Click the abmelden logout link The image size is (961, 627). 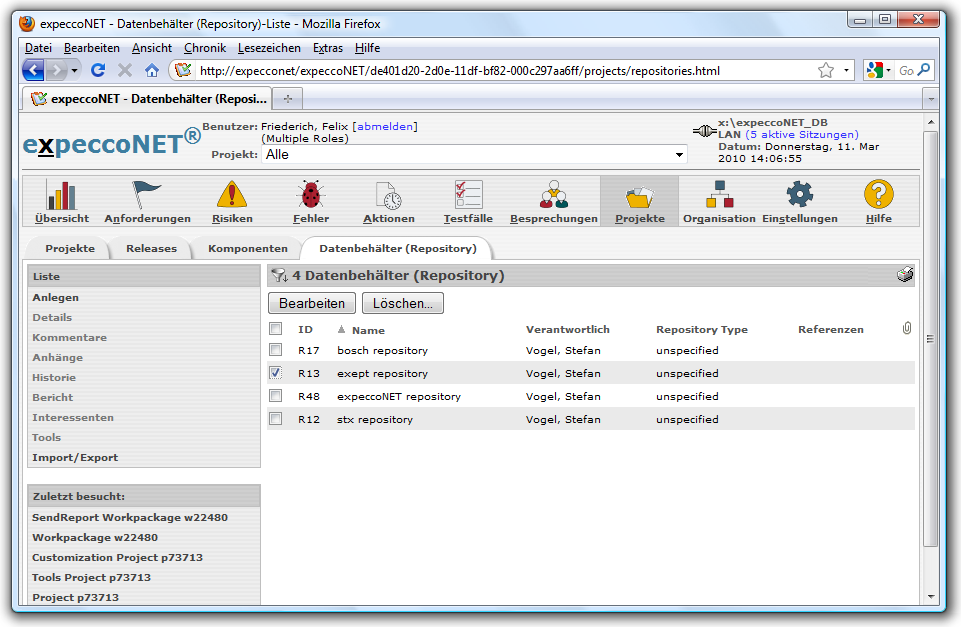384,126
